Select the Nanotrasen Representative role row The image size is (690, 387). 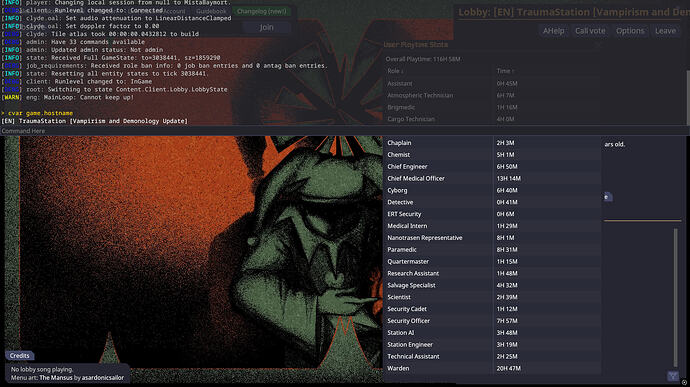[492, 238]
